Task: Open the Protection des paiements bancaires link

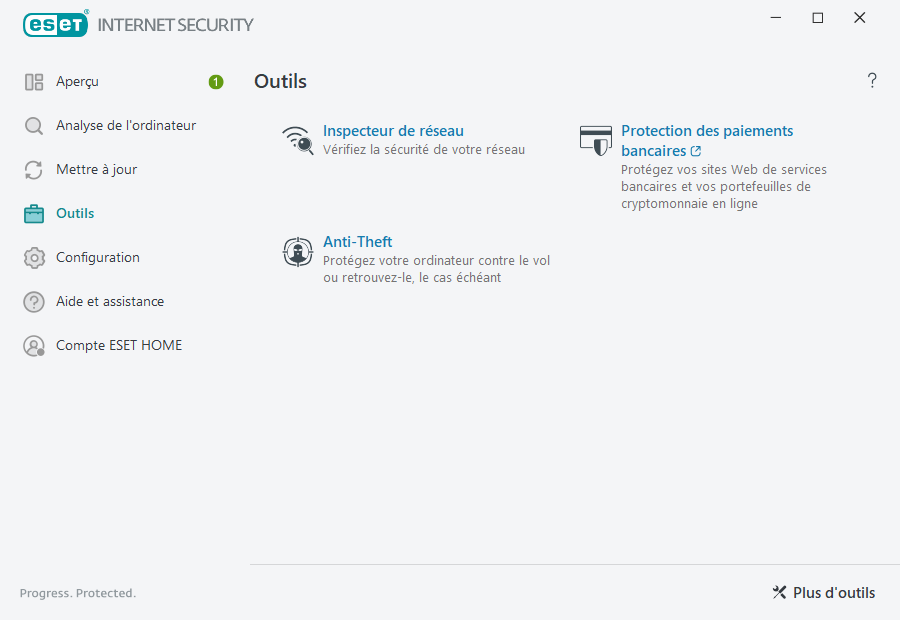Action: [x=707, y=130]
